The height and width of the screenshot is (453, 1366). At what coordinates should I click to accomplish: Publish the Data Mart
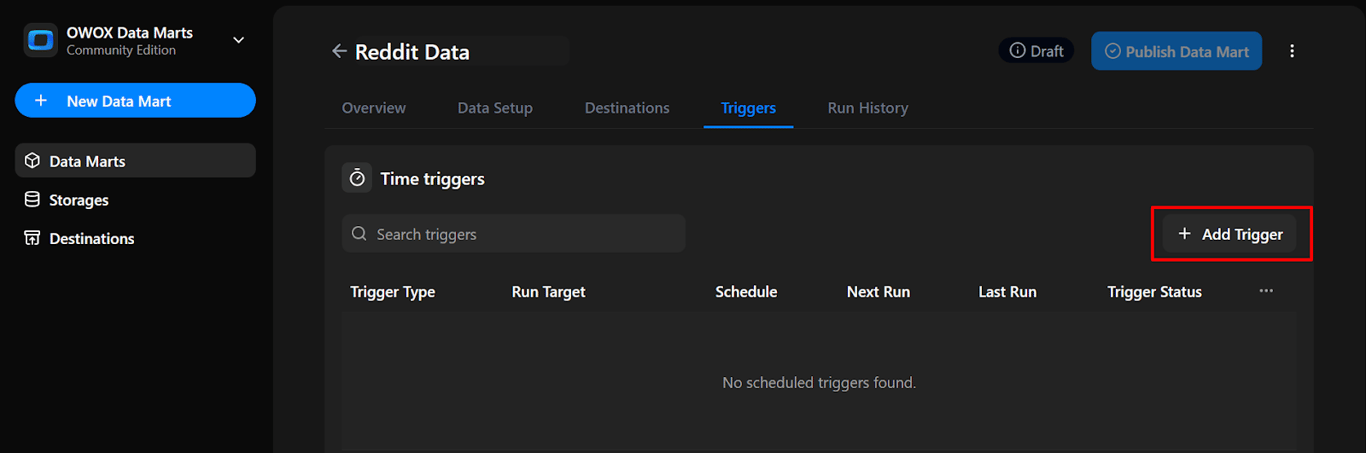(1177, 51)
